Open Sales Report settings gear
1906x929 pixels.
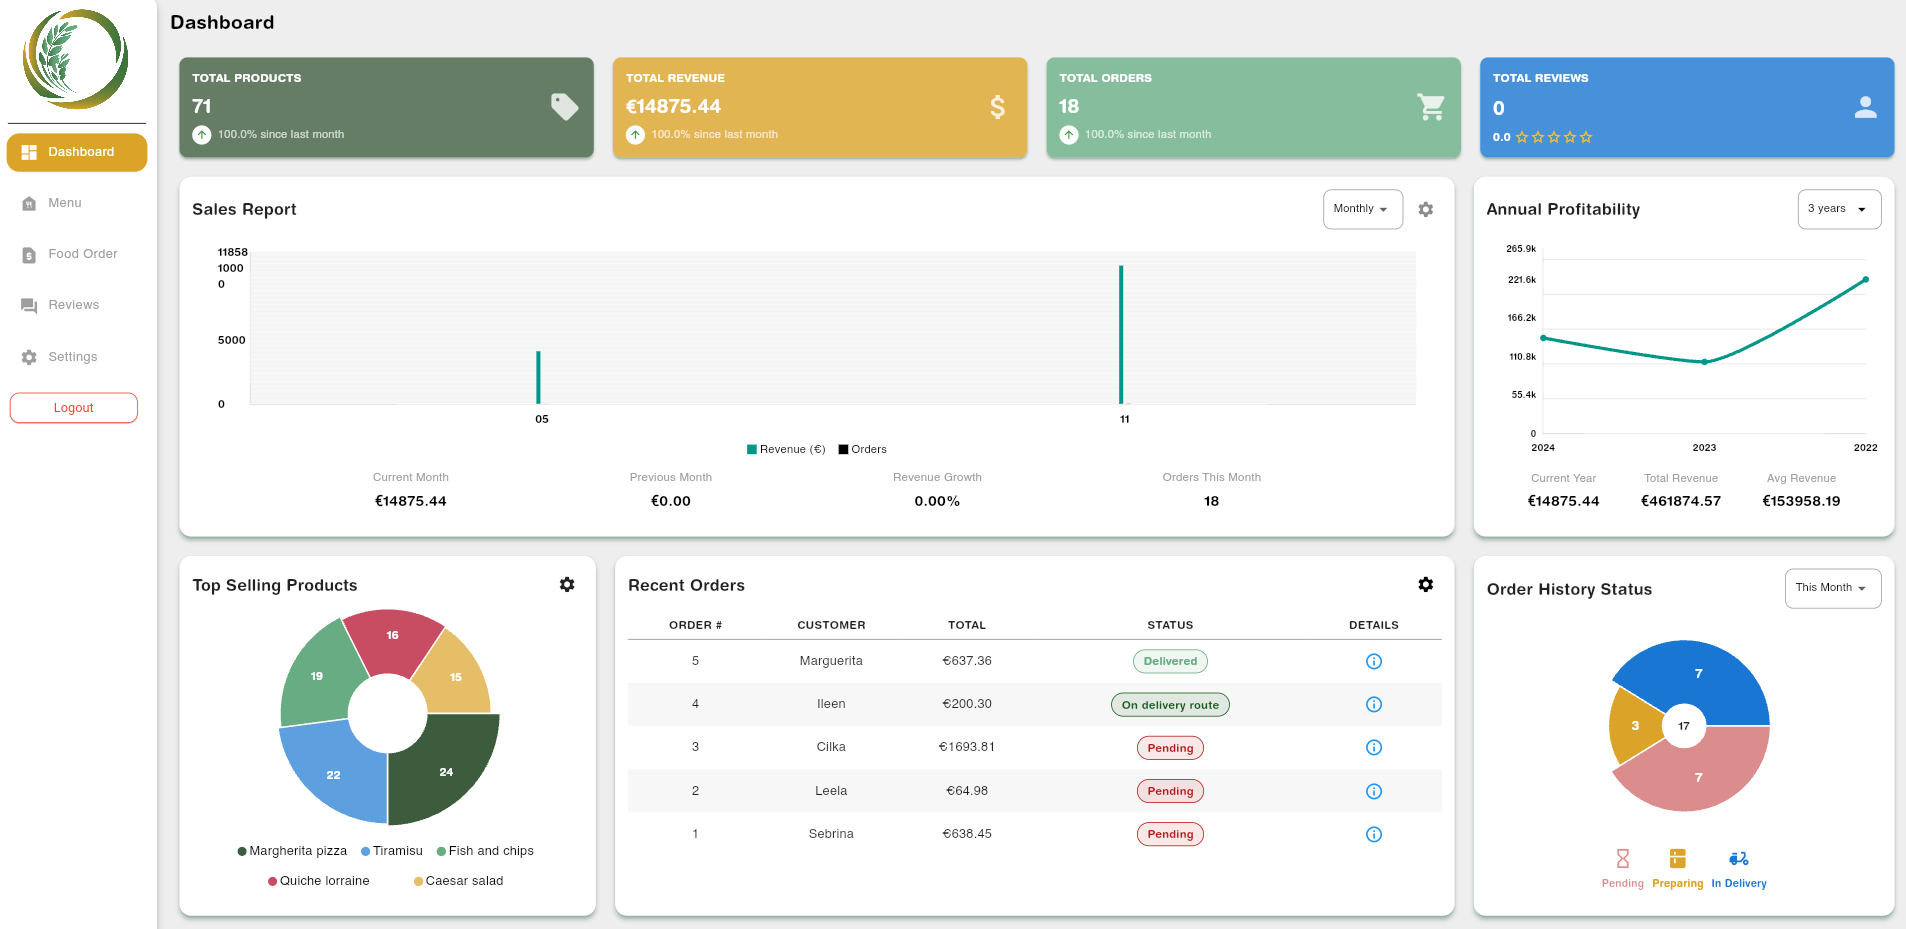pyautogui.click(x=1426, y=209)
